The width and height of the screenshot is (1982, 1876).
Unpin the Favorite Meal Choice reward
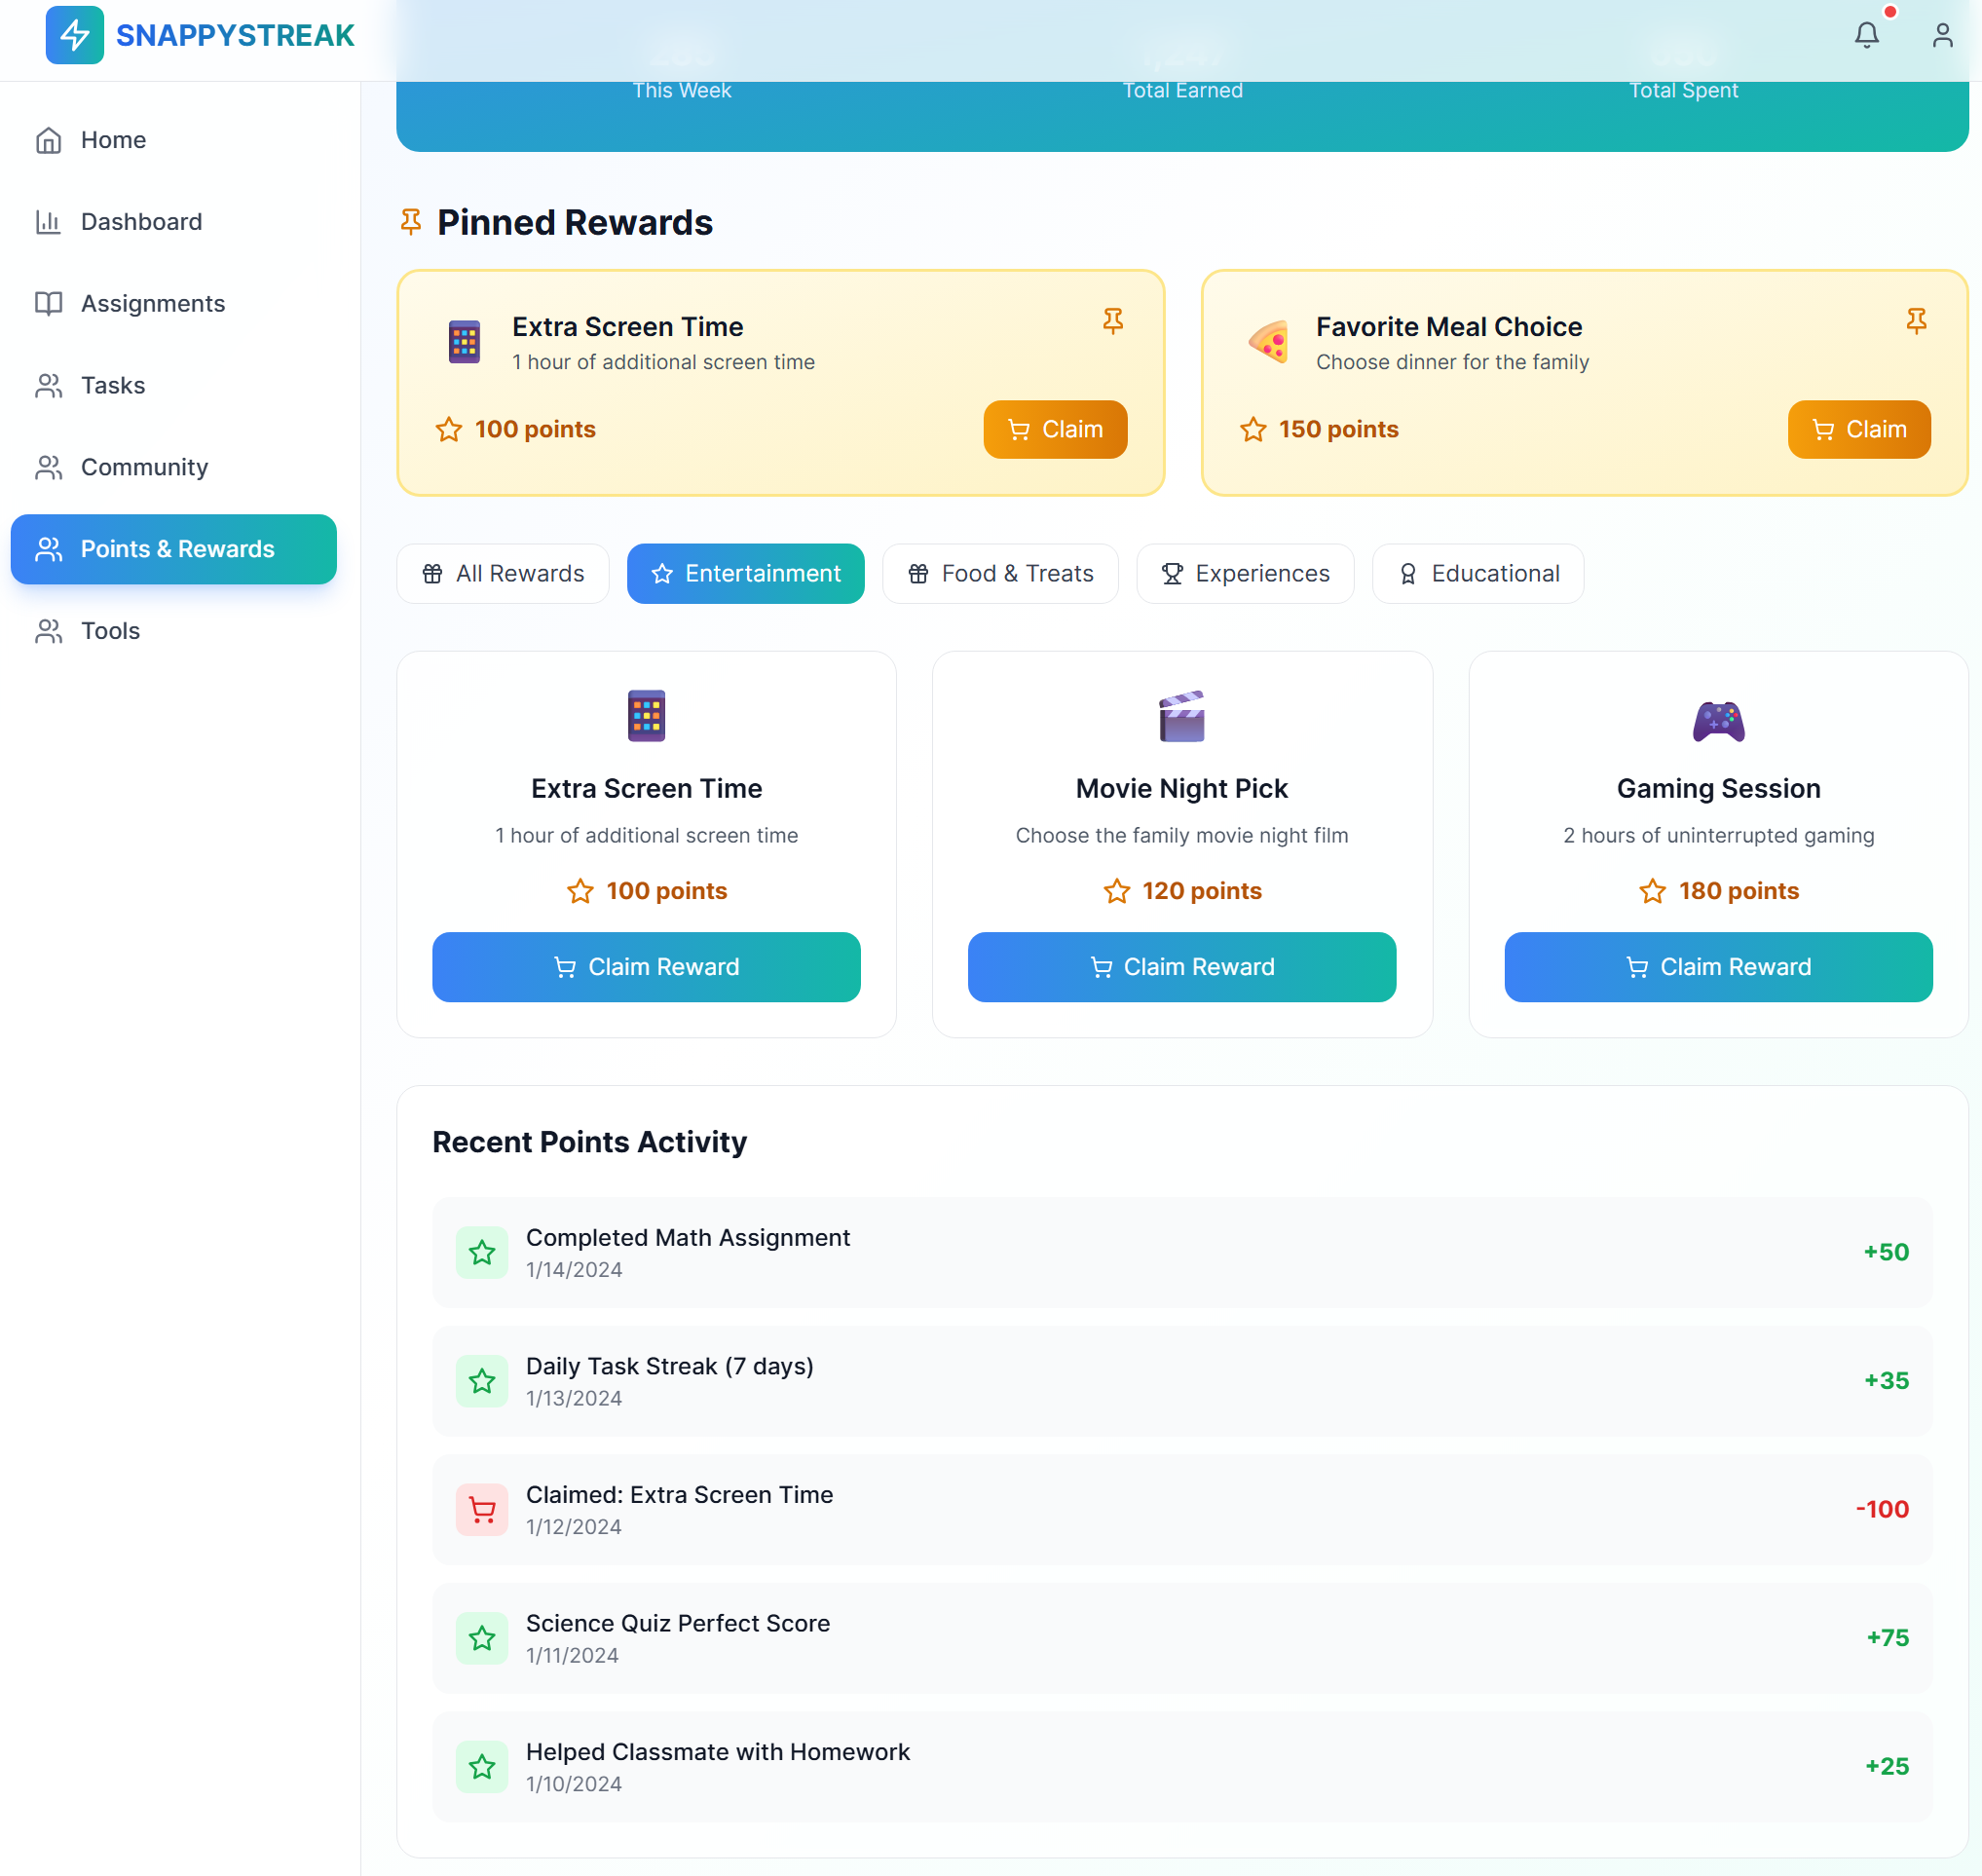coord(1916,320)
